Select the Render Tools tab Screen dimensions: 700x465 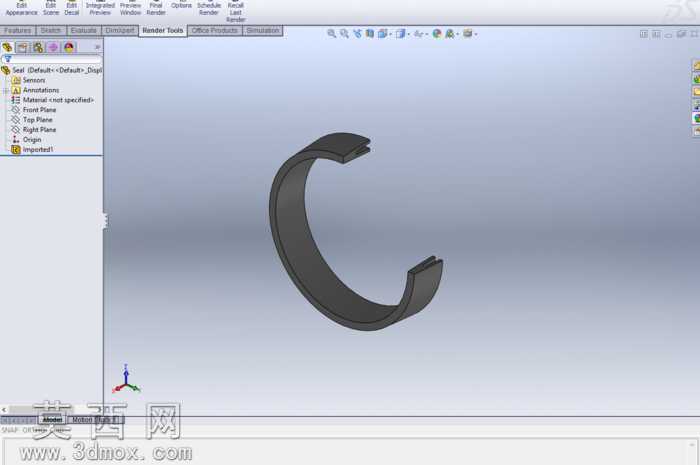point(163,30)
